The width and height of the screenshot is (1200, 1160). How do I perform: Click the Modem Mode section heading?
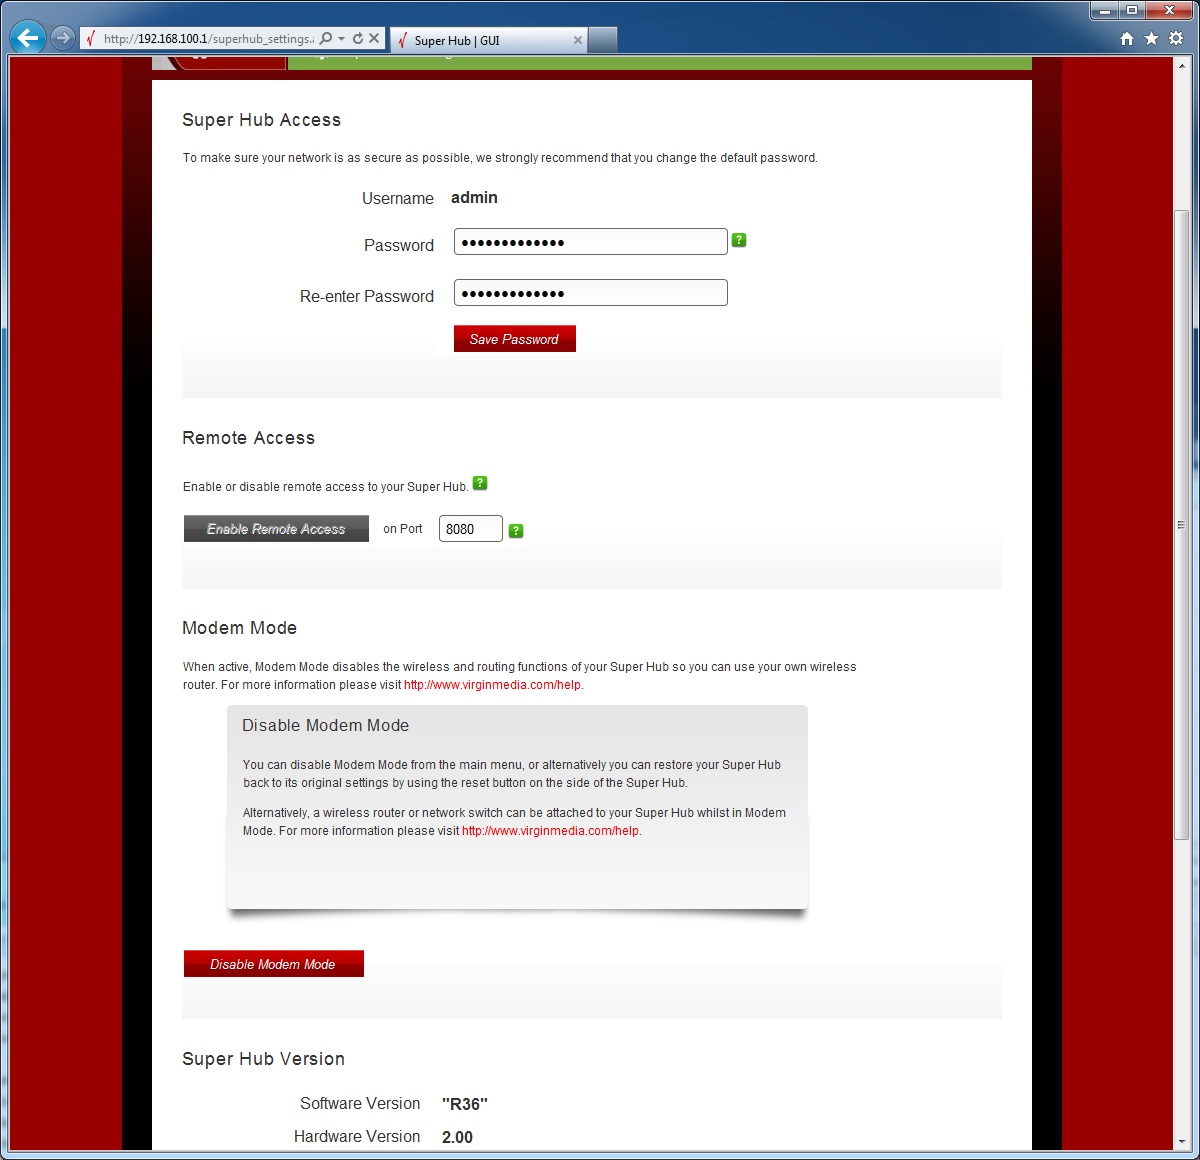point(240,628)
